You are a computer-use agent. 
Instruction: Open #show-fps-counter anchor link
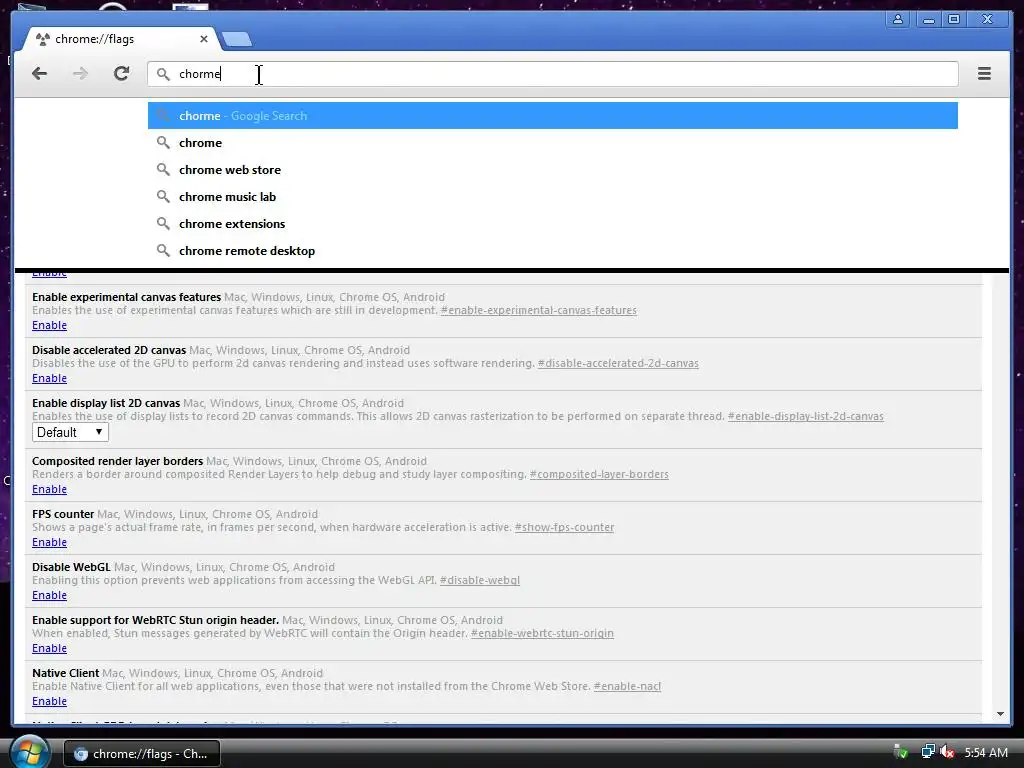564,527
